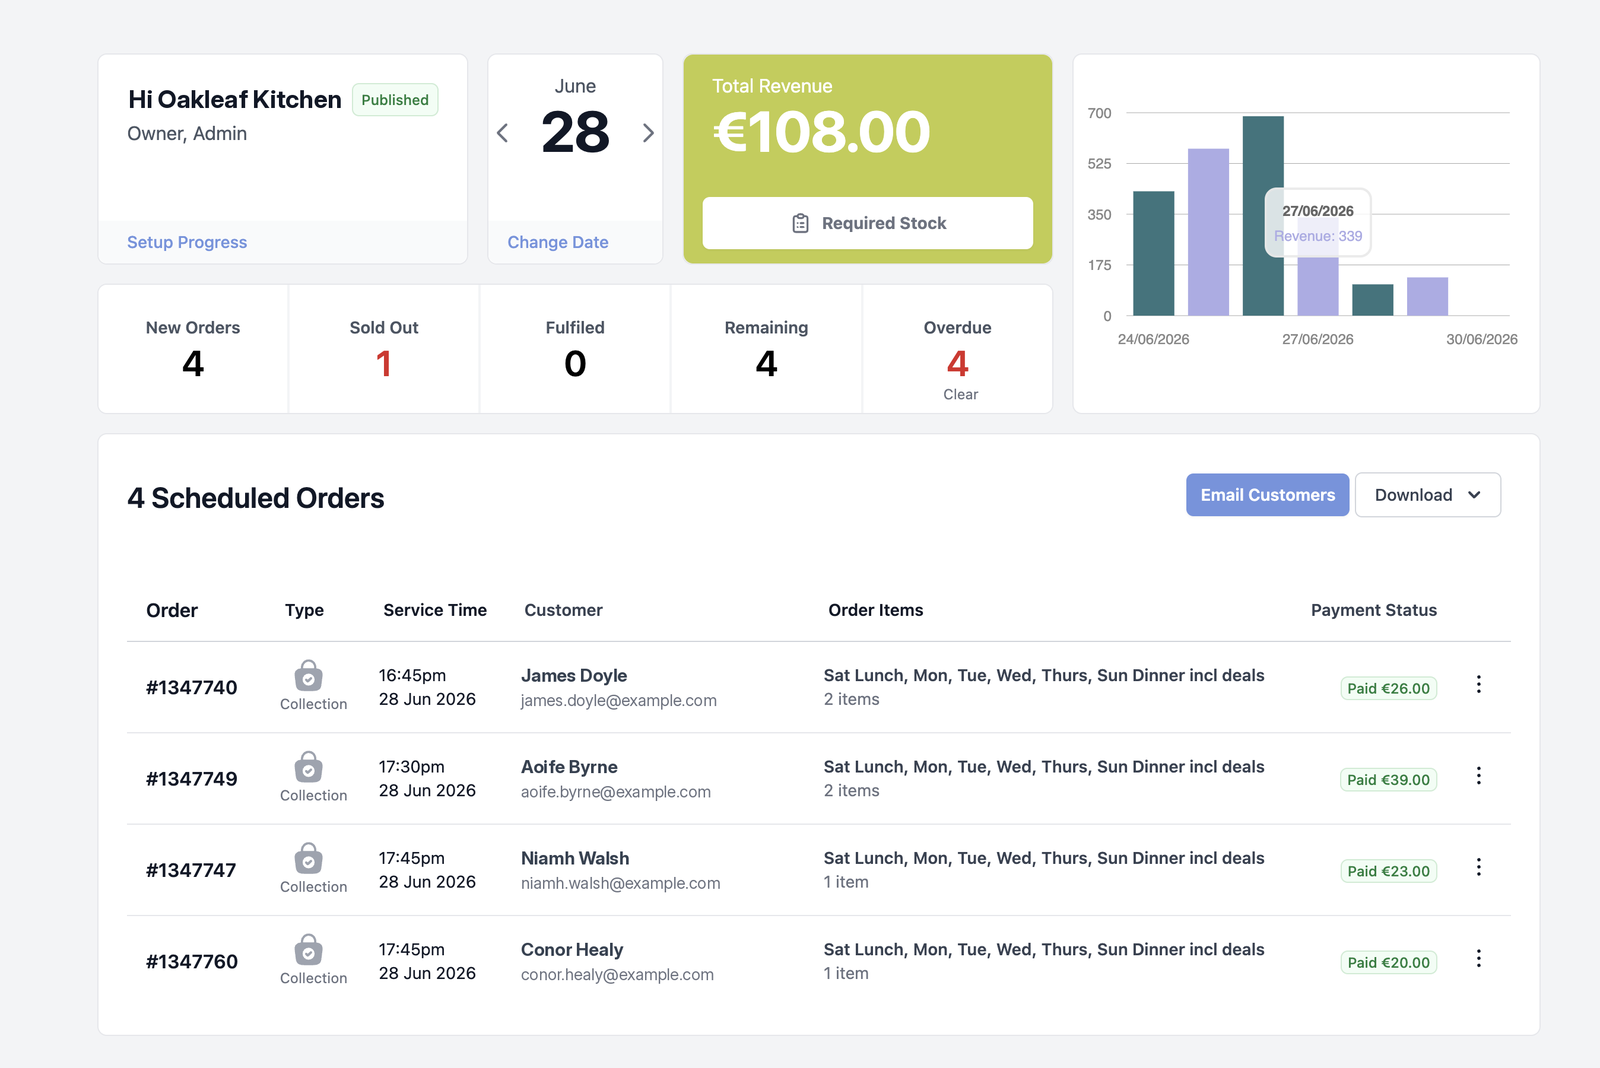Open the three-dot menu for James Doyle's order
The image size is (1600, 1068).
point(1478,684)
